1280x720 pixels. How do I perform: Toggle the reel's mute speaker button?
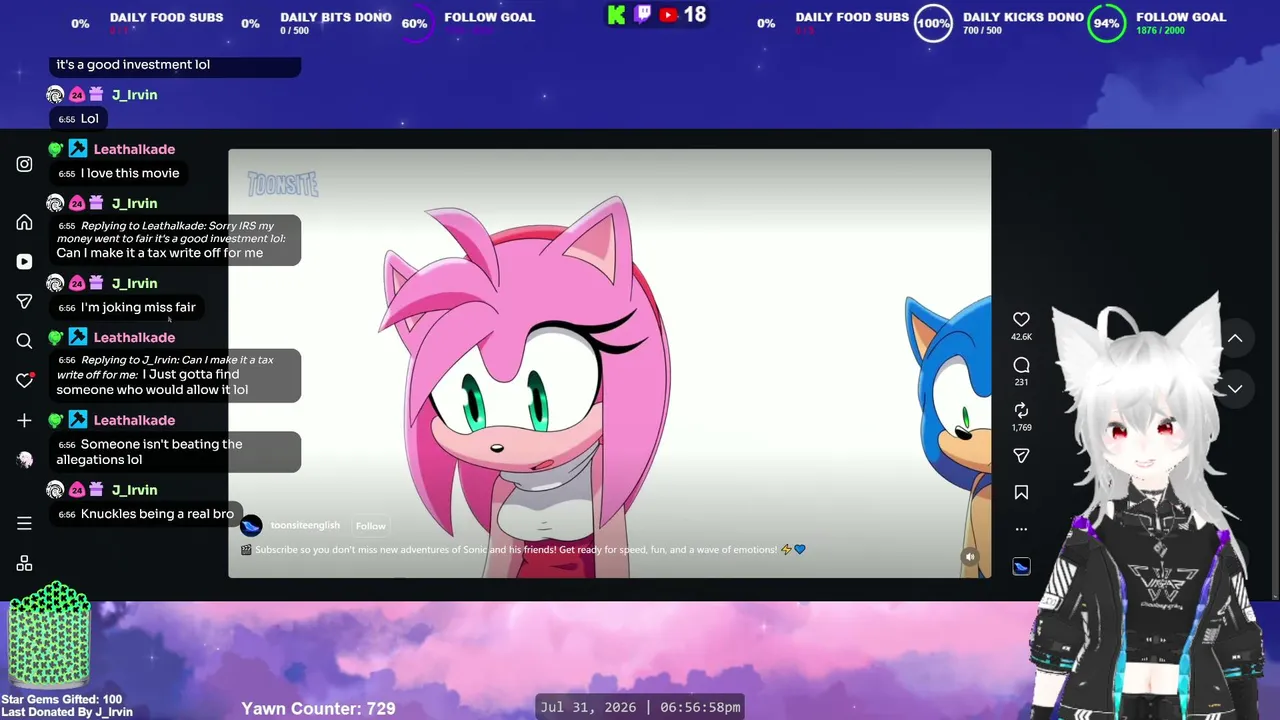click(969, 557)
